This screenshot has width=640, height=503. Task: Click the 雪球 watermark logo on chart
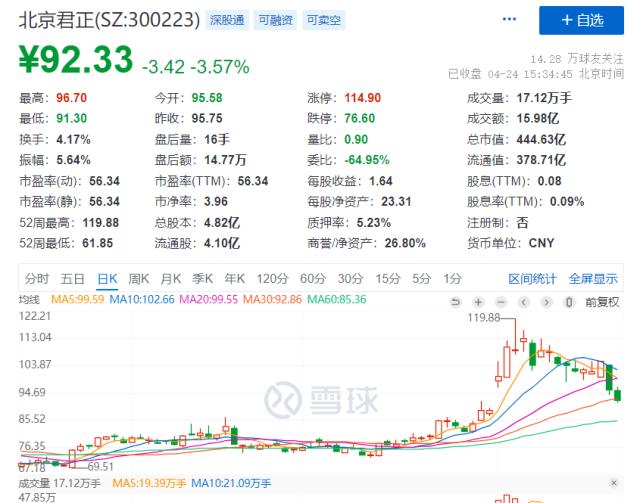pos(321,400)
